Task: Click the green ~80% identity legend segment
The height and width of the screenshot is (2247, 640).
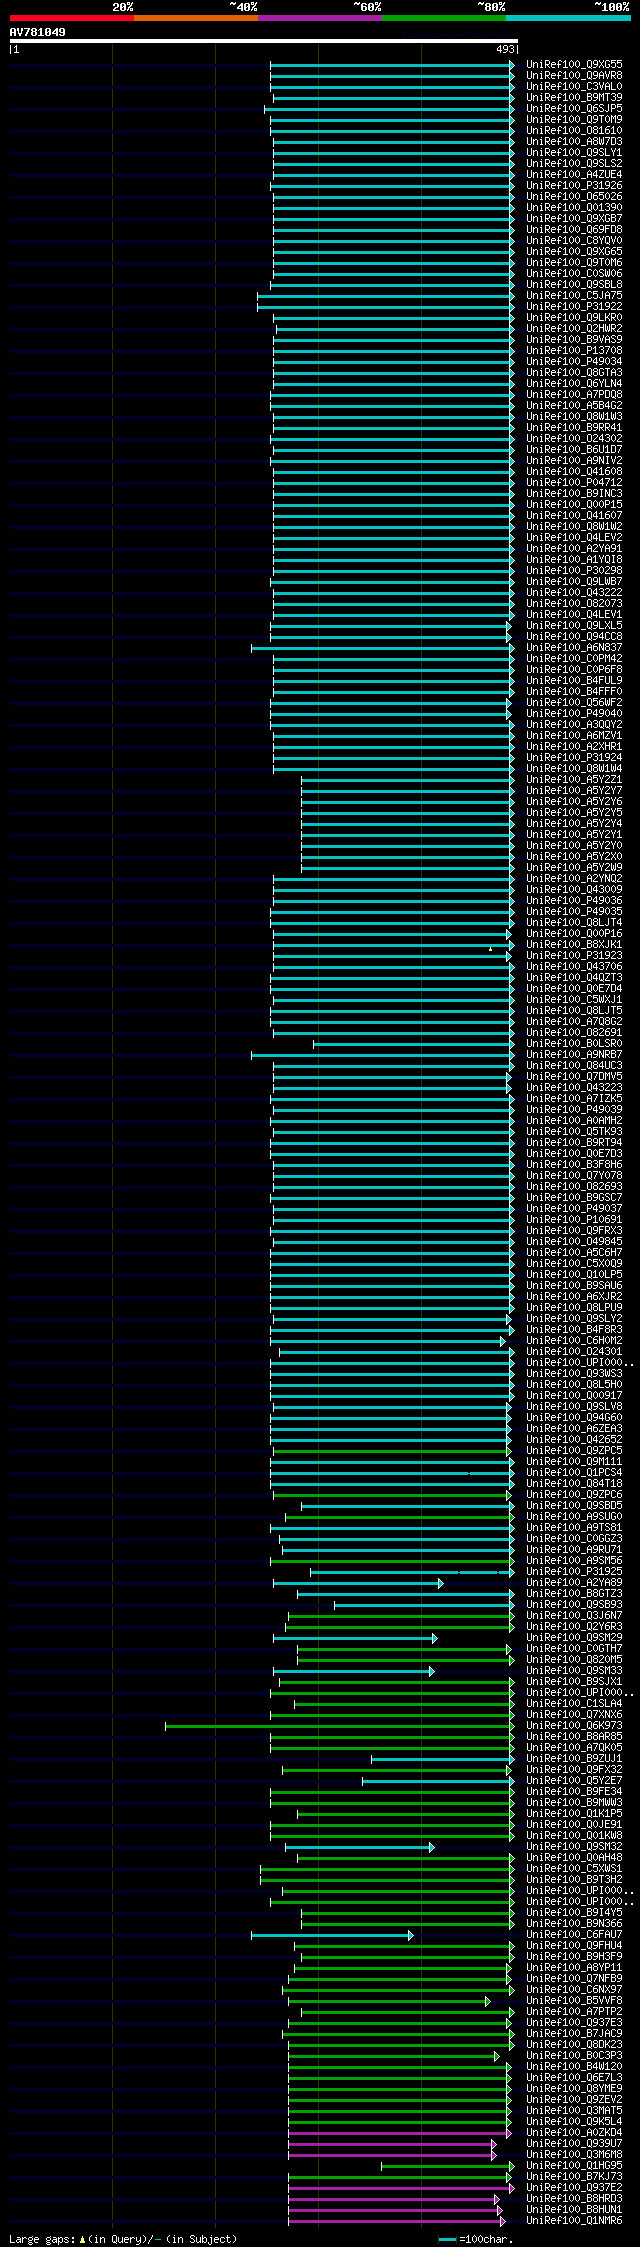Action: (443, 18)
